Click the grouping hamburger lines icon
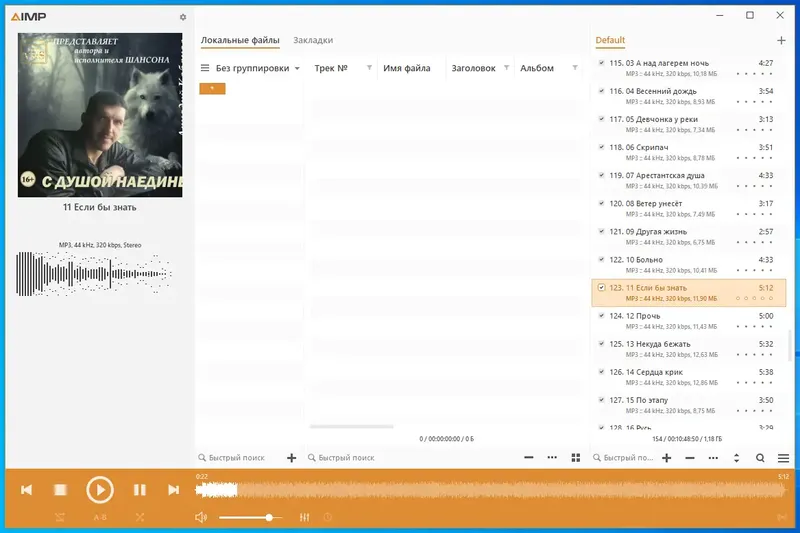This screenshot has width=800, height=533. point(205,68)
